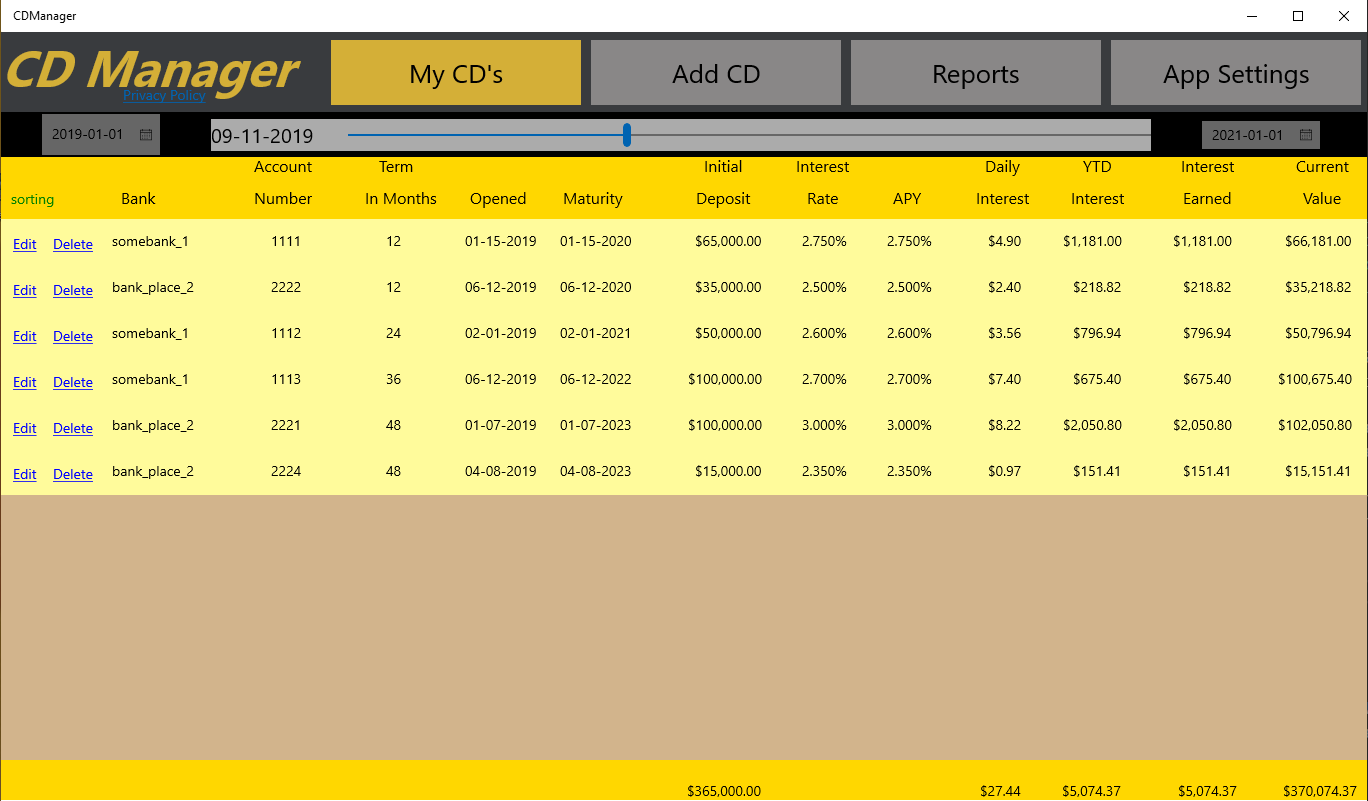
Task: Click the 2021-01-01 end date field
Action: point(1248,134)
